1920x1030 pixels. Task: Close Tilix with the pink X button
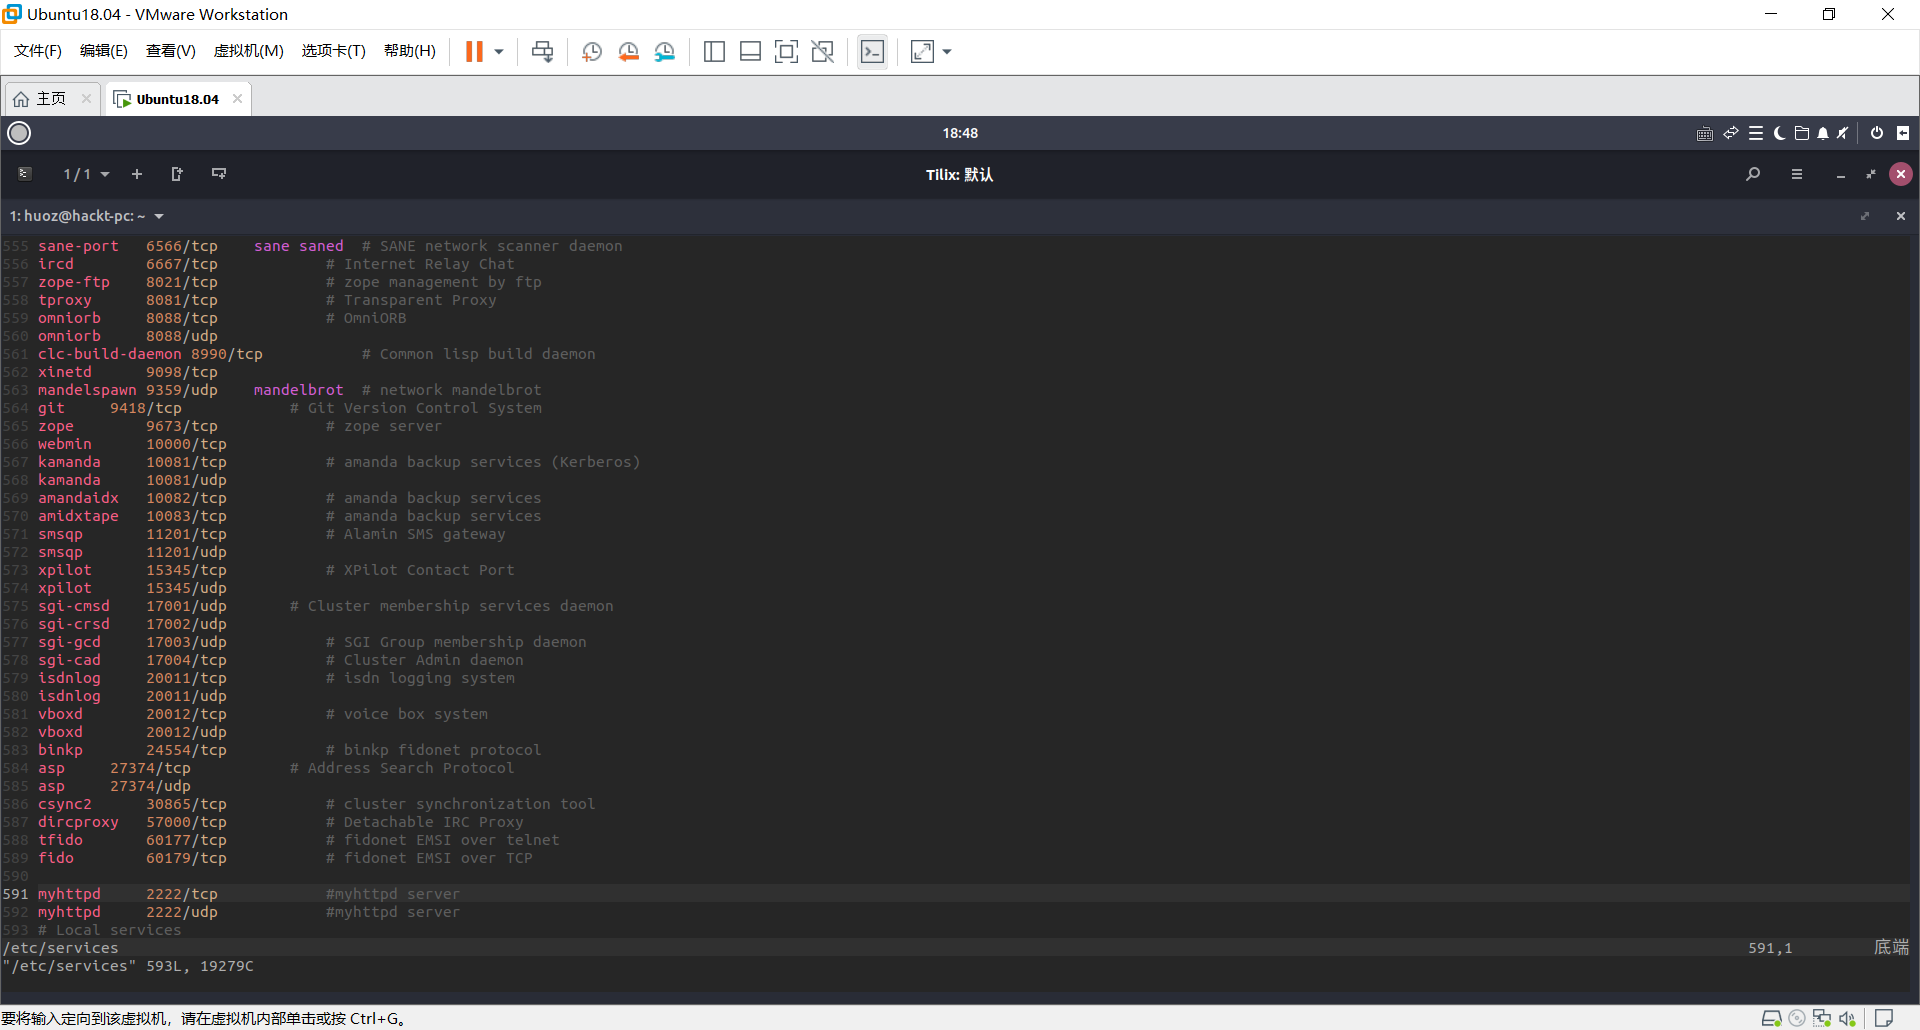(x=1901, y=174)
